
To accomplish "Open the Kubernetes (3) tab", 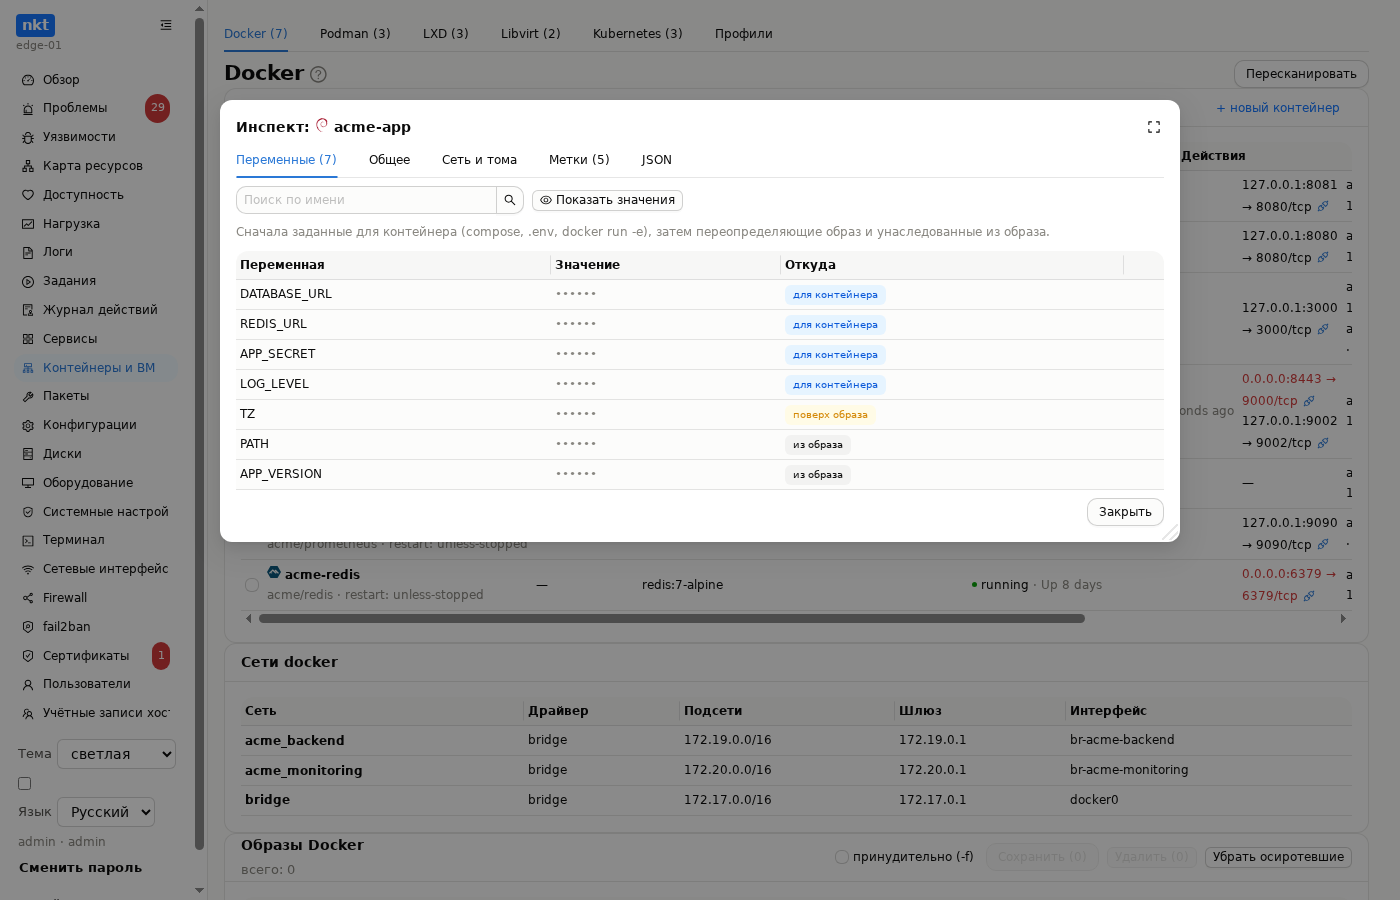I will [x=638, y=34].
